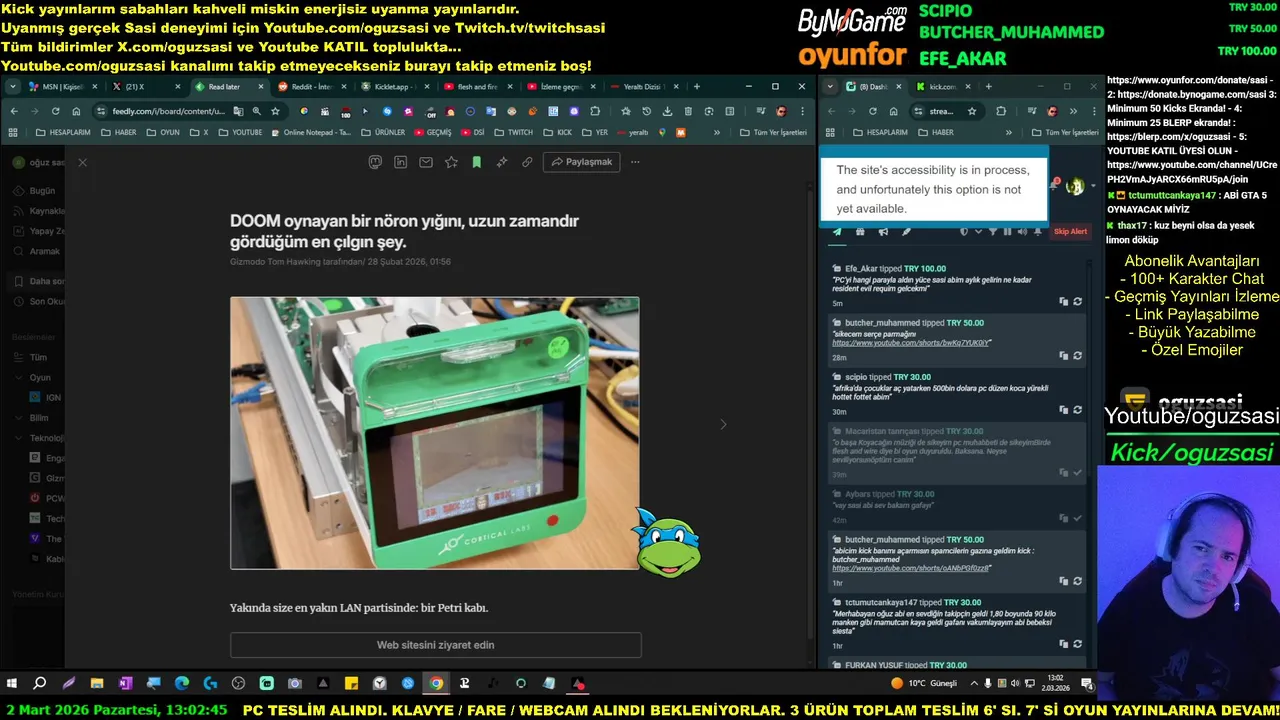Open the DOOM article image
This screenshot has width=1280, height=720.
pos(435,433)
